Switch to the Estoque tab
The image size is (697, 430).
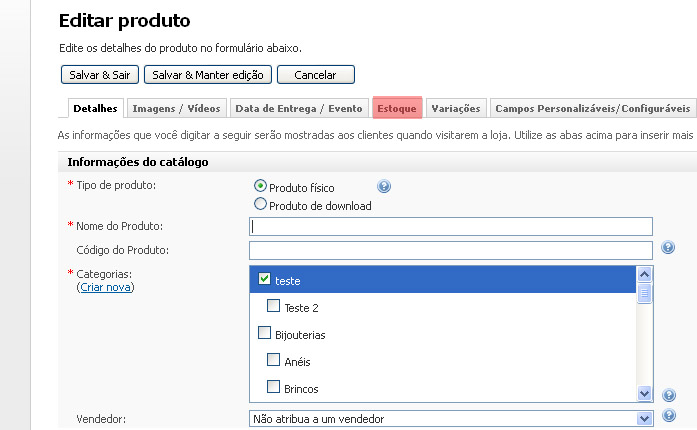397,108
